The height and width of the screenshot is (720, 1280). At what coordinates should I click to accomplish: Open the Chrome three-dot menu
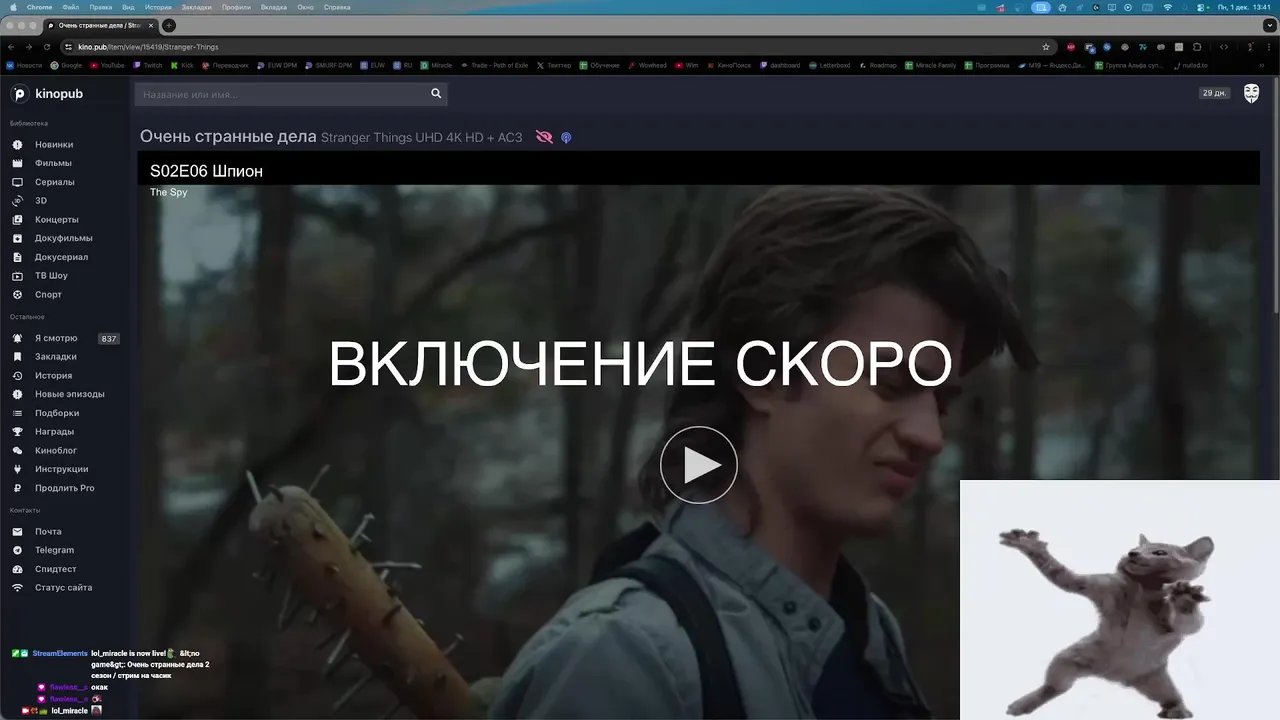(1270, 47)
